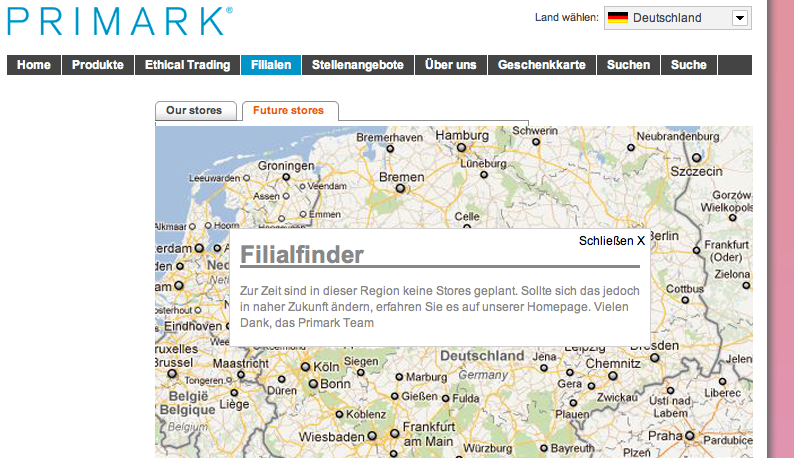Click the Schwerin map marker
The height and width of the screenshot is (458, 794).
click(x=536, y=142)
